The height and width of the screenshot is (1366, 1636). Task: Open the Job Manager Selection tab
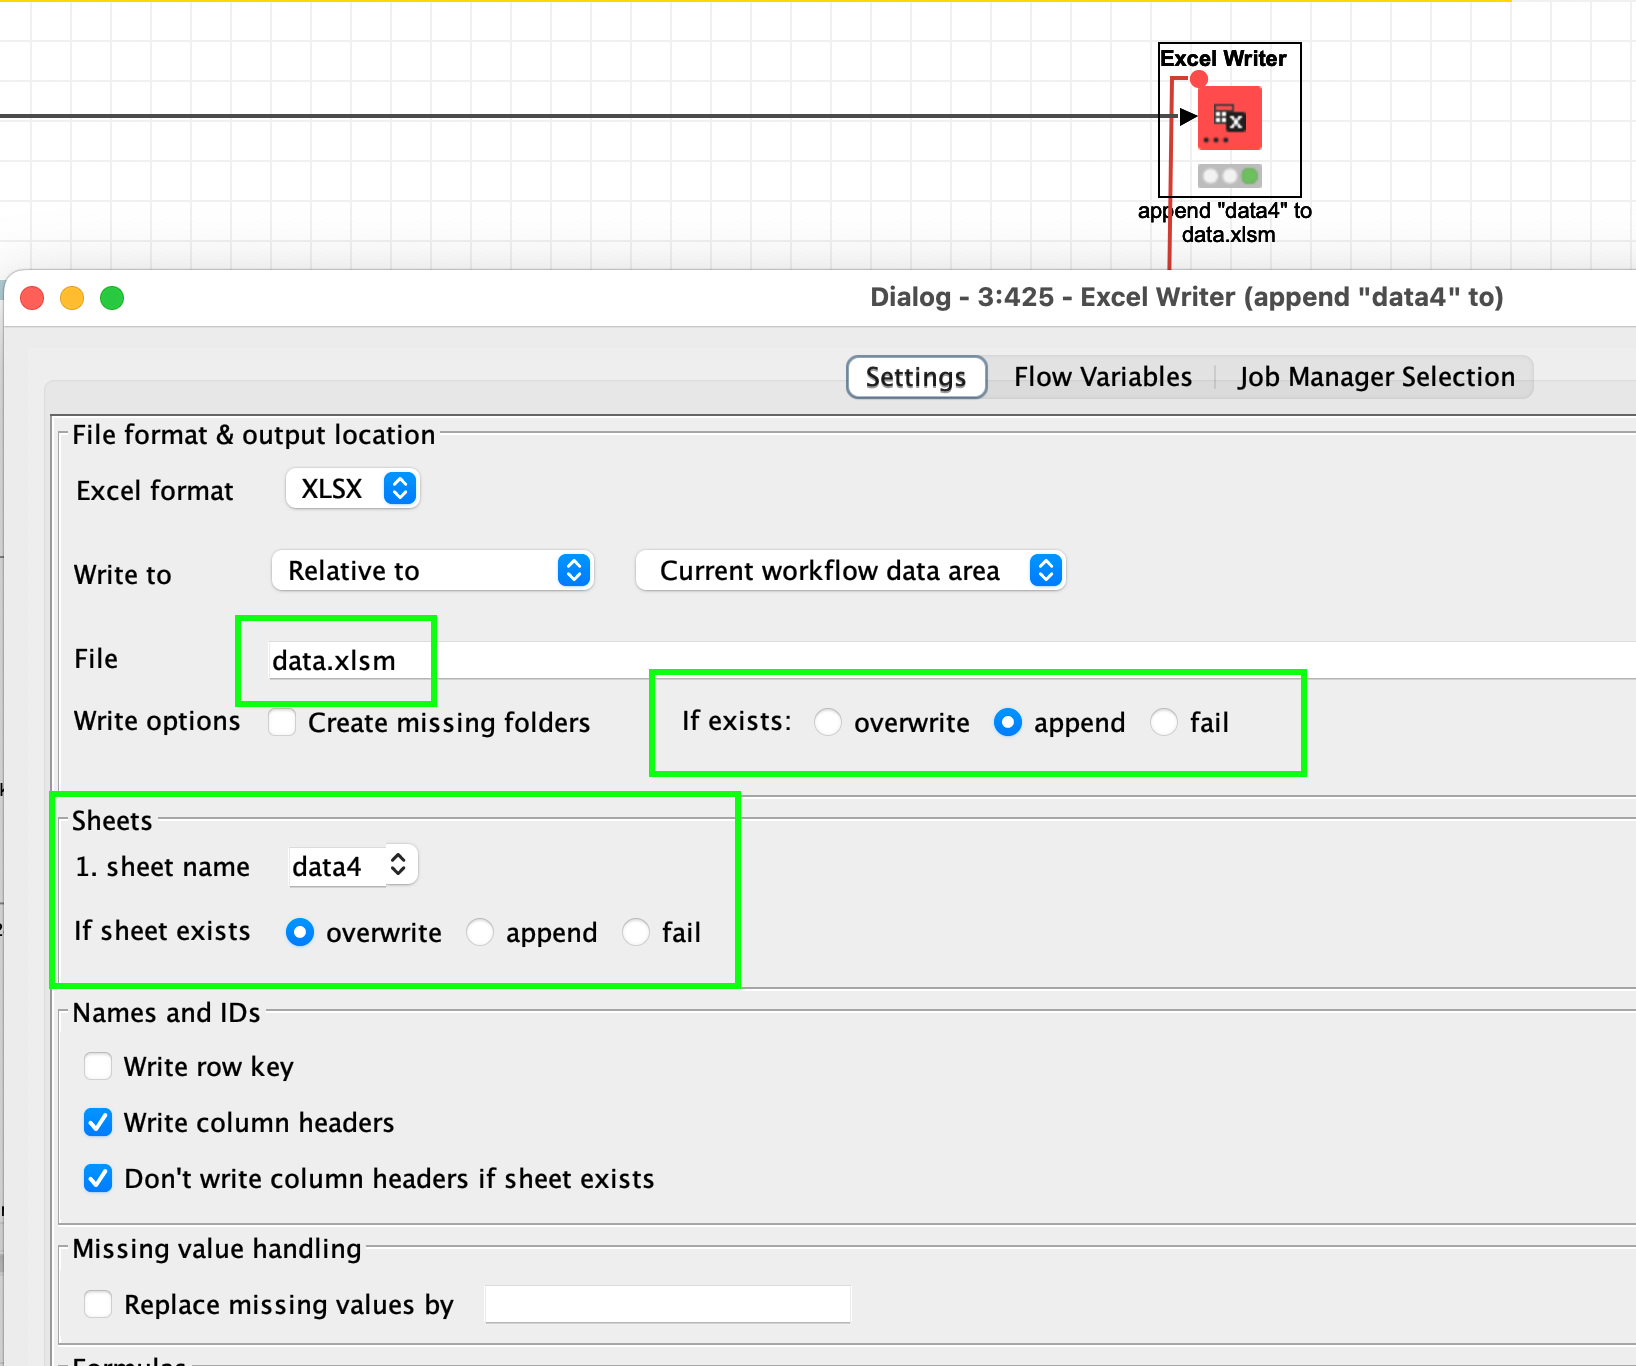pos(1376,377)
